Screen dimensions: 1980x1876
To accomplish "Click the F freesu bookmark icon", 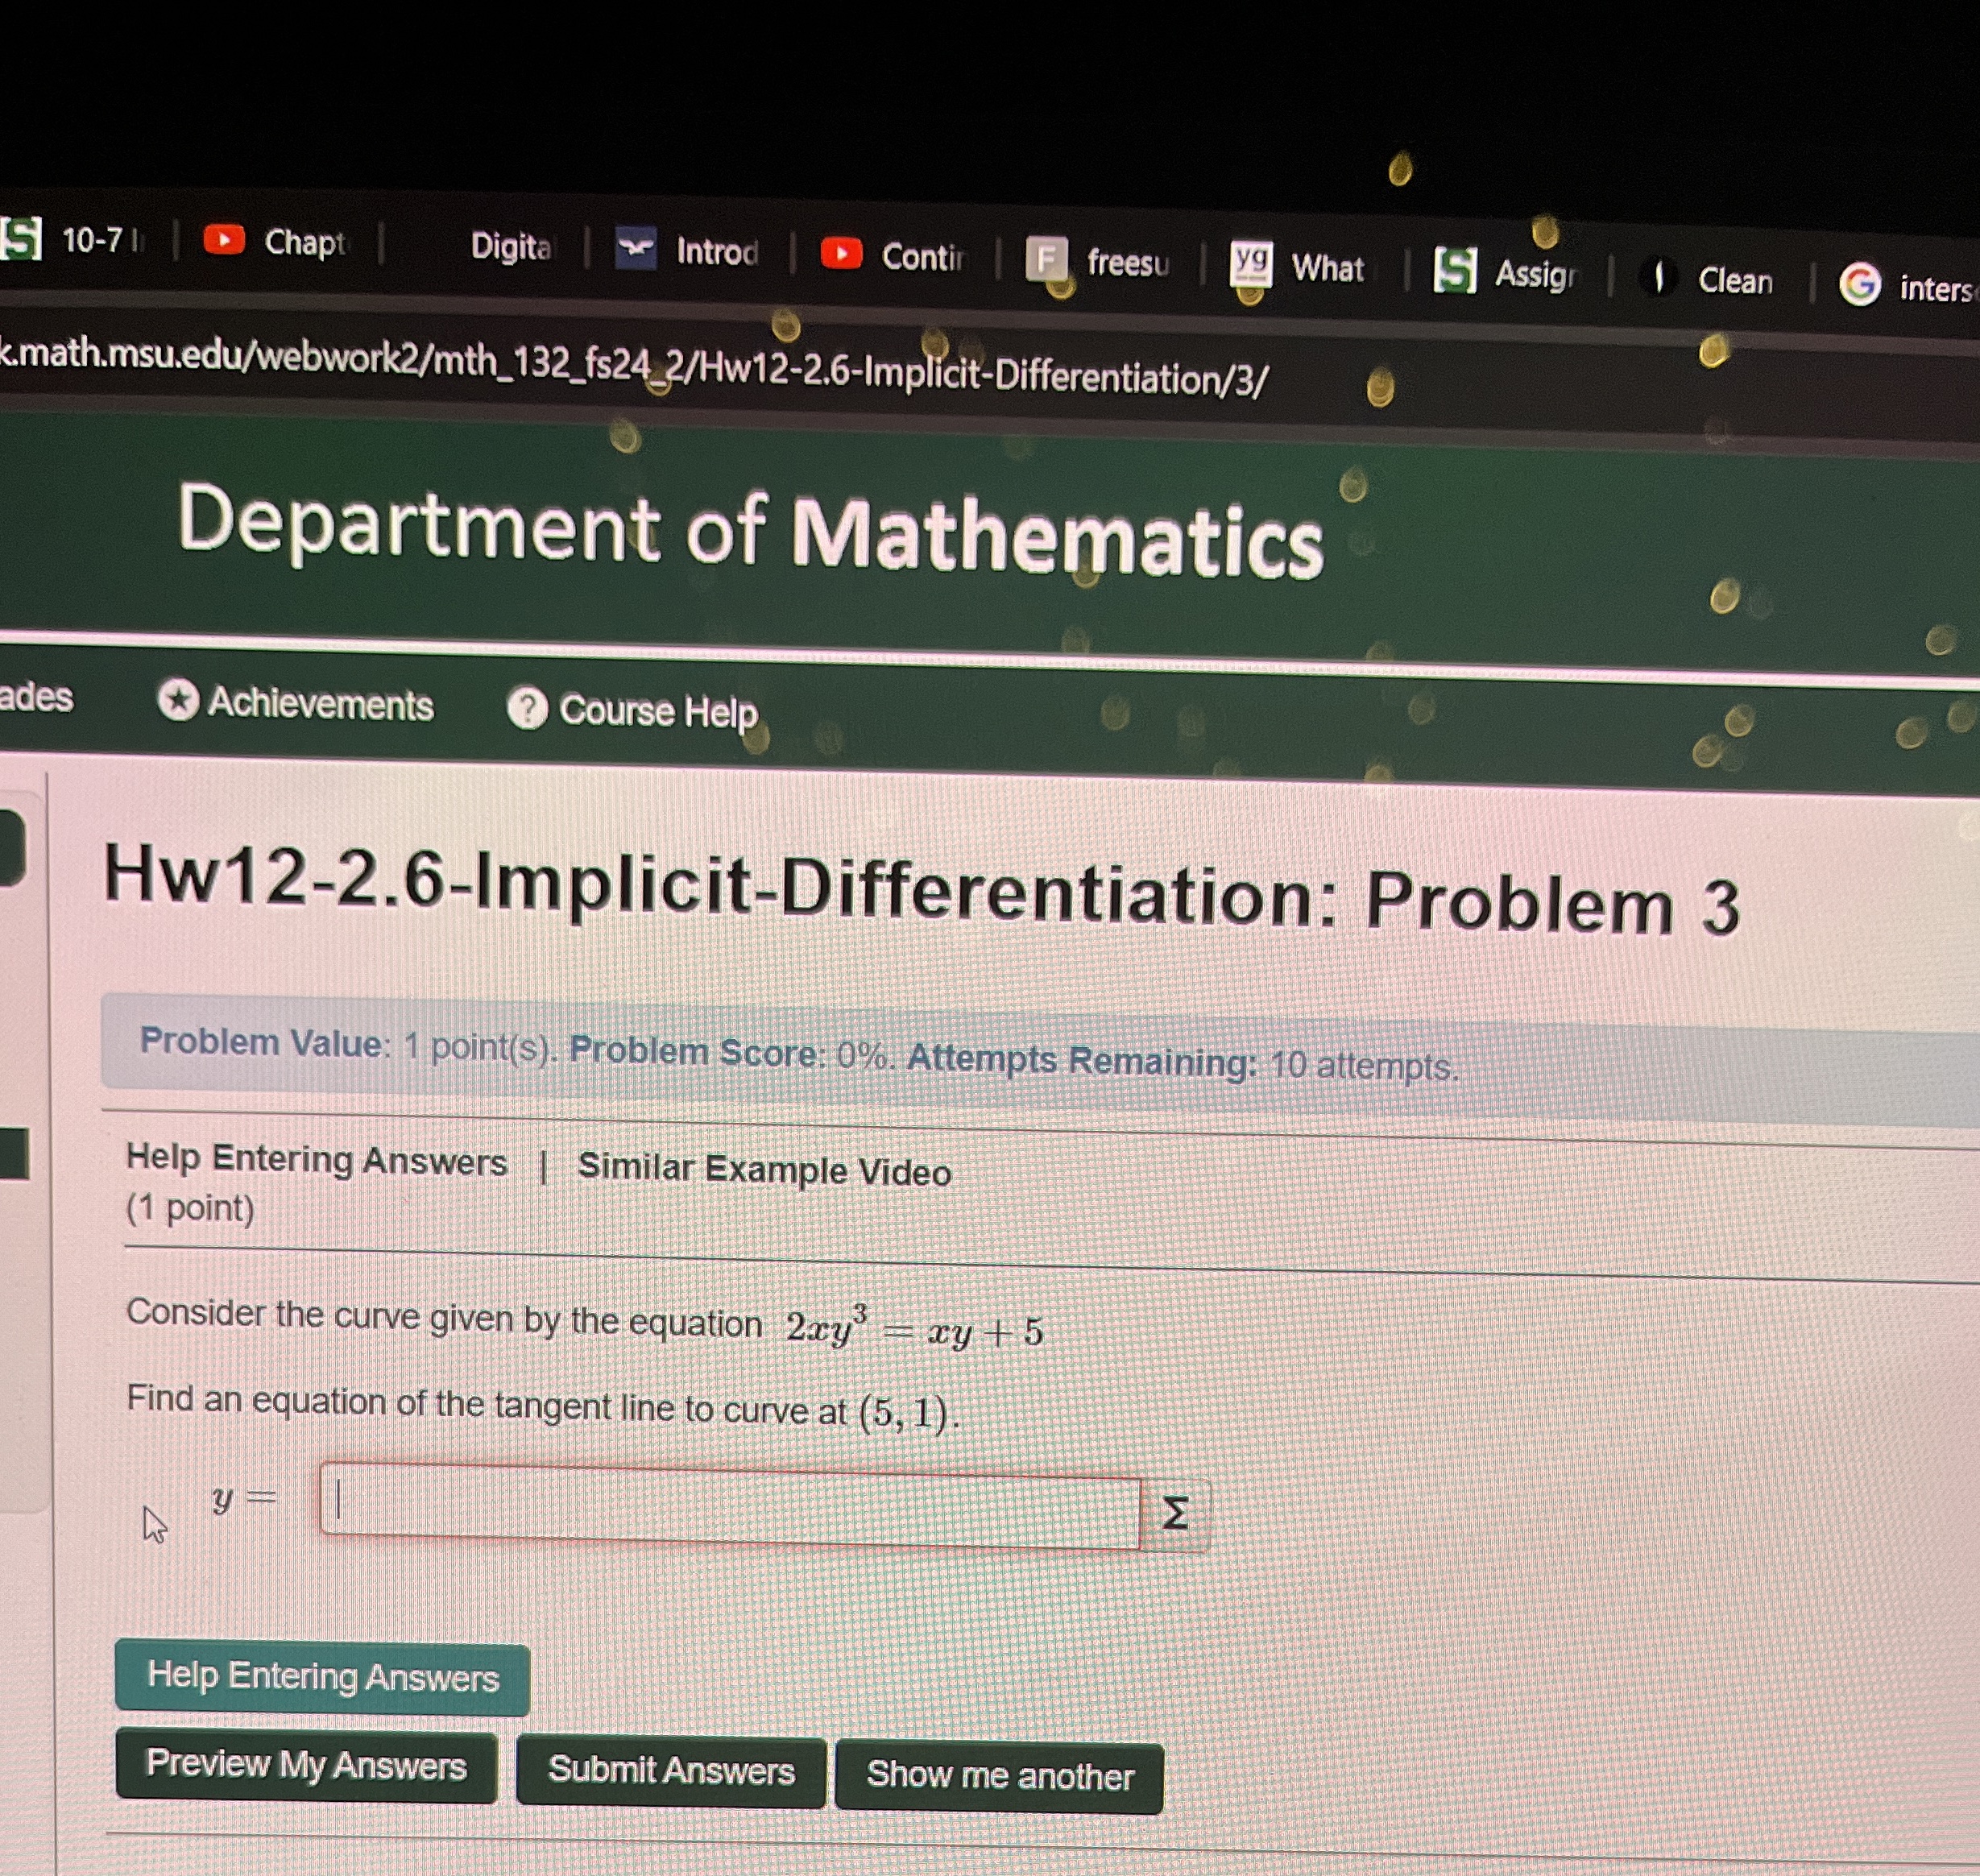I will coord(1046,259).
